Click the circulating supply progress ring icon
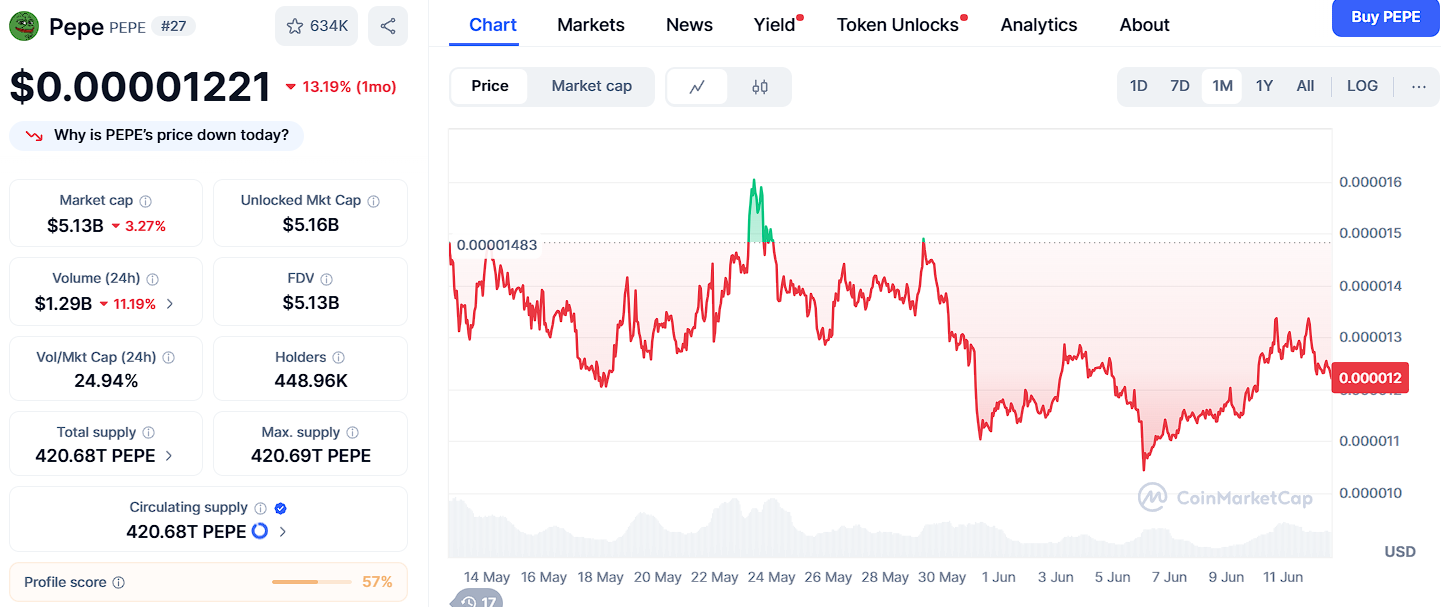This screenshot has width=1441, height=607. [260, 531]
